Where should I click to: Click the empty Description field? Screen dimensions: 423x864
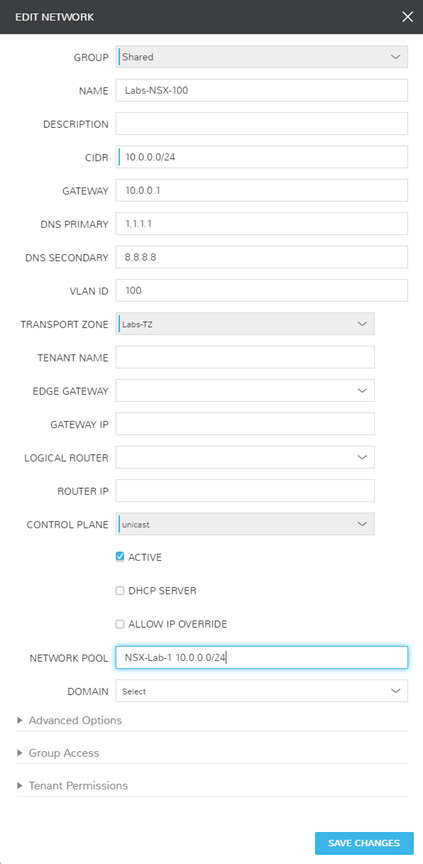262,123
